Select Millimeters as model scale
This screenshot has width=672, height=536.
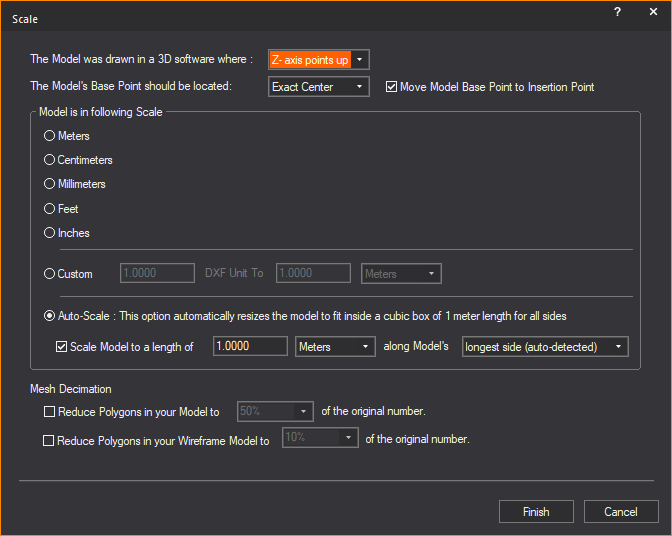pyautogui.click(x=49, y=184)
